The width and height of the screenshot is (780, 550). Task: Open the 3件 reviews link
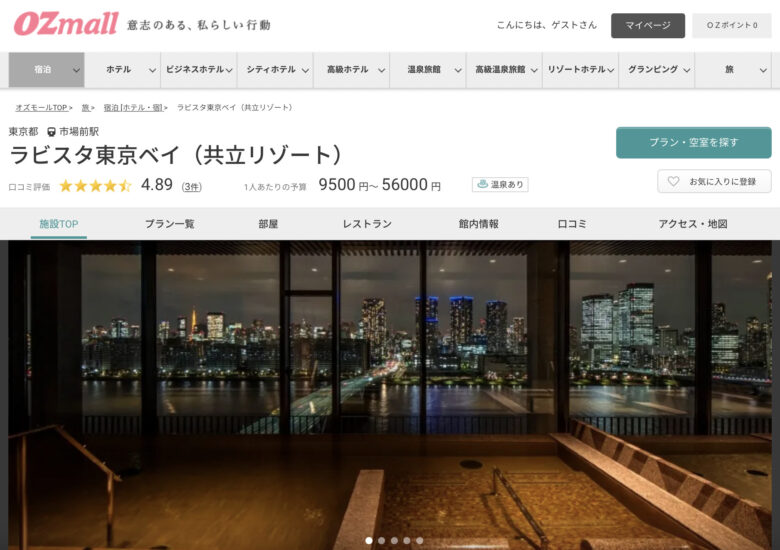point(192,187)
